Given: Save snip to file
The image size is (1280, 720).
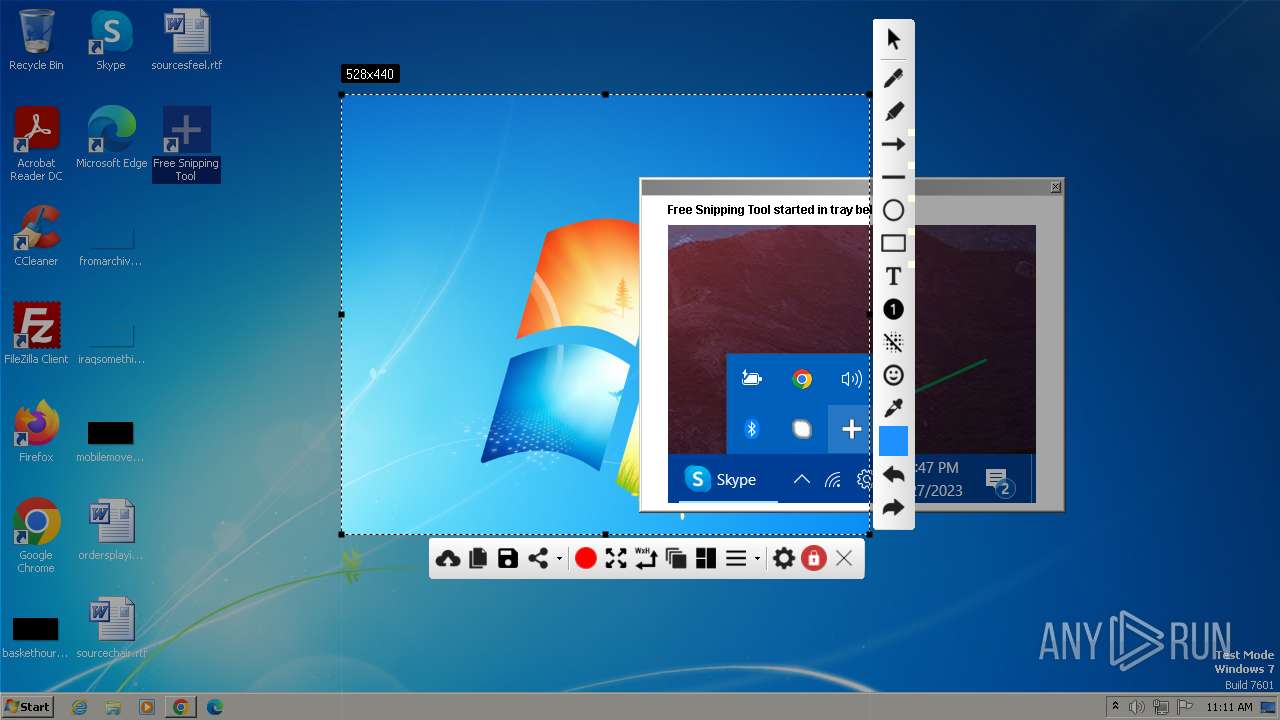Looking at the screenshot, I should (508, 558).
